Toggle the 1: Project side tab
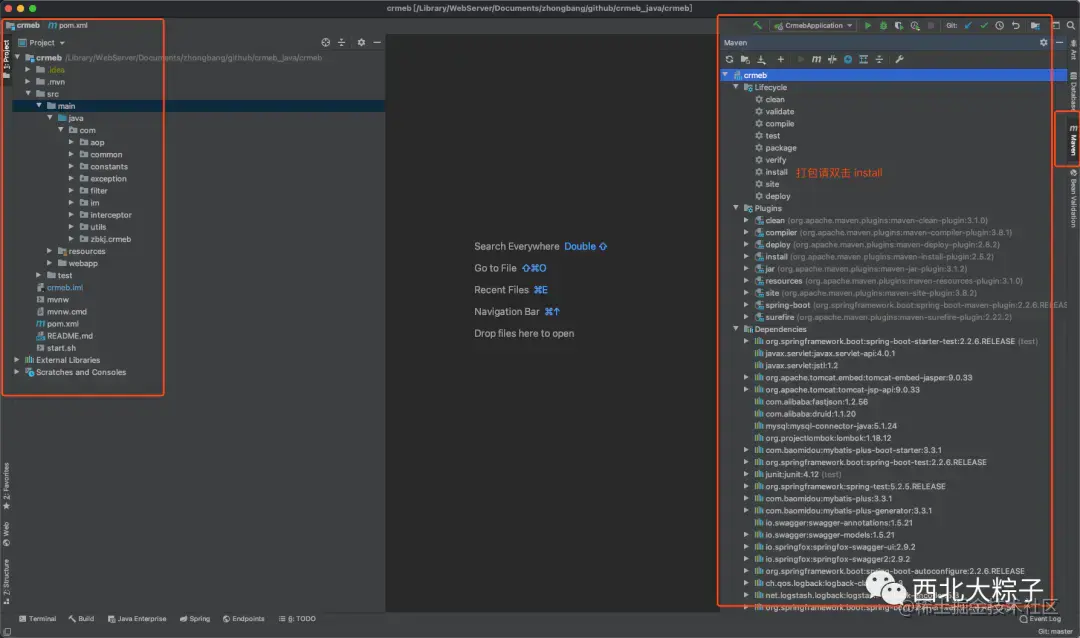Viewport: 1080px width, 638px height. click(x=7, y=58)
